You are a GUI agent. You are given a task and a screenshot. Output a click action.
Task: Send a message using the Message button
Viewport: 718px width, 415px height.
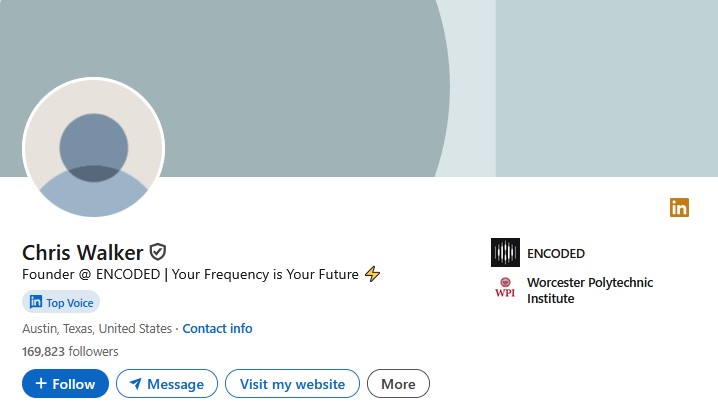click(166, 384)
